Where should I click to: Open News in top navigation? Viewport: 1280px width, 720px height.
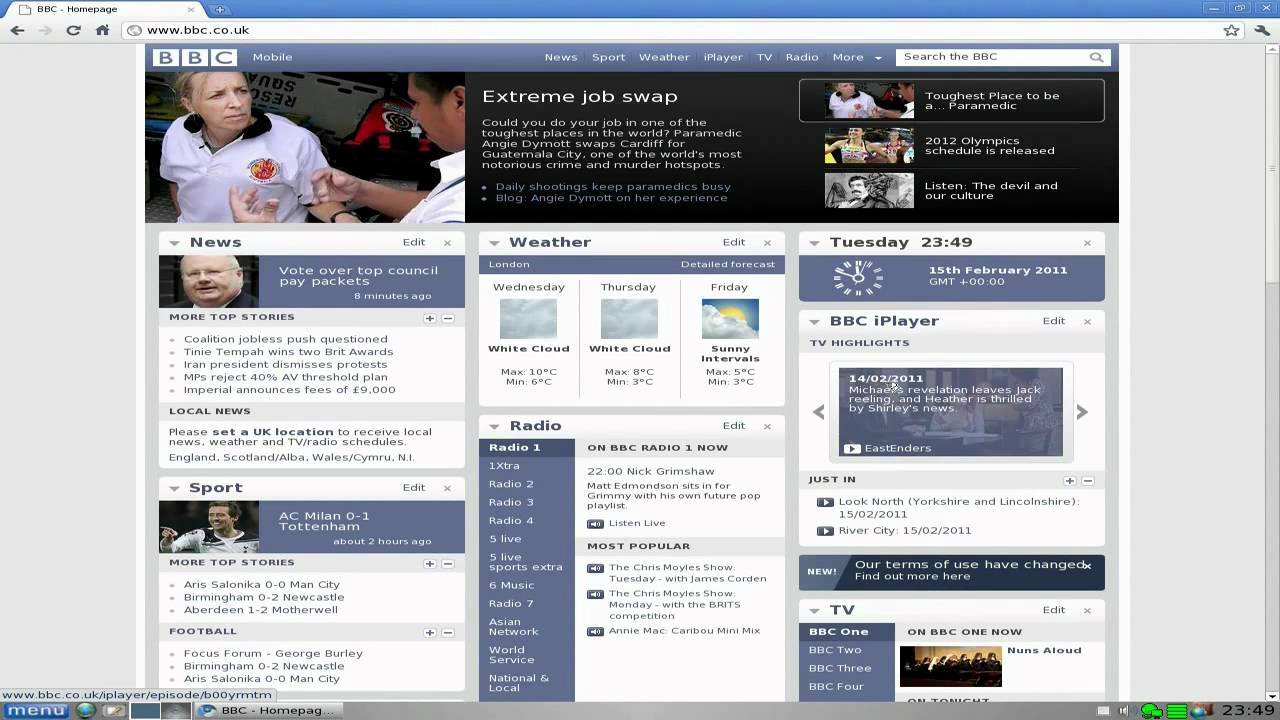tap(561, 57)
